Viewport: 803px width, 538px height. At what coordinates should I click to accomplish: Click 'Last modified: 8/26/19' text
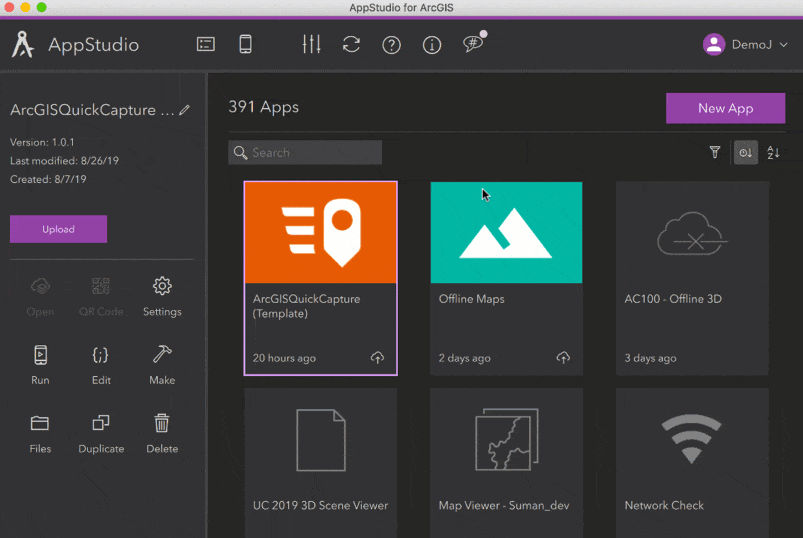(65, 161)
